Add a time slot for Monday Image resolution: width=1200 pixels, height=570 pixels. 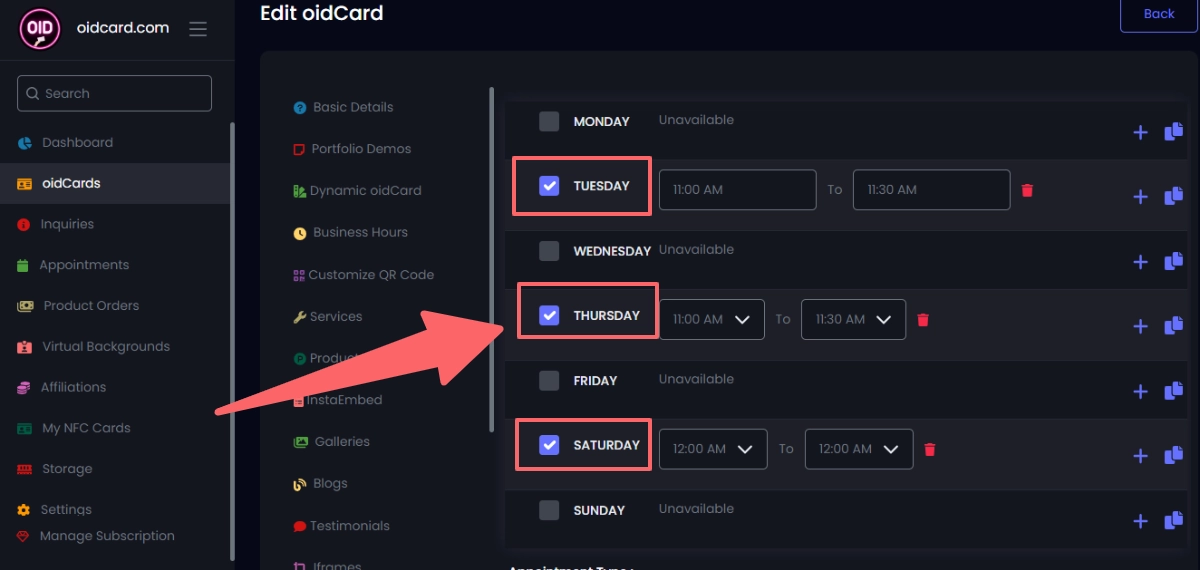(x=1140, y=132)
